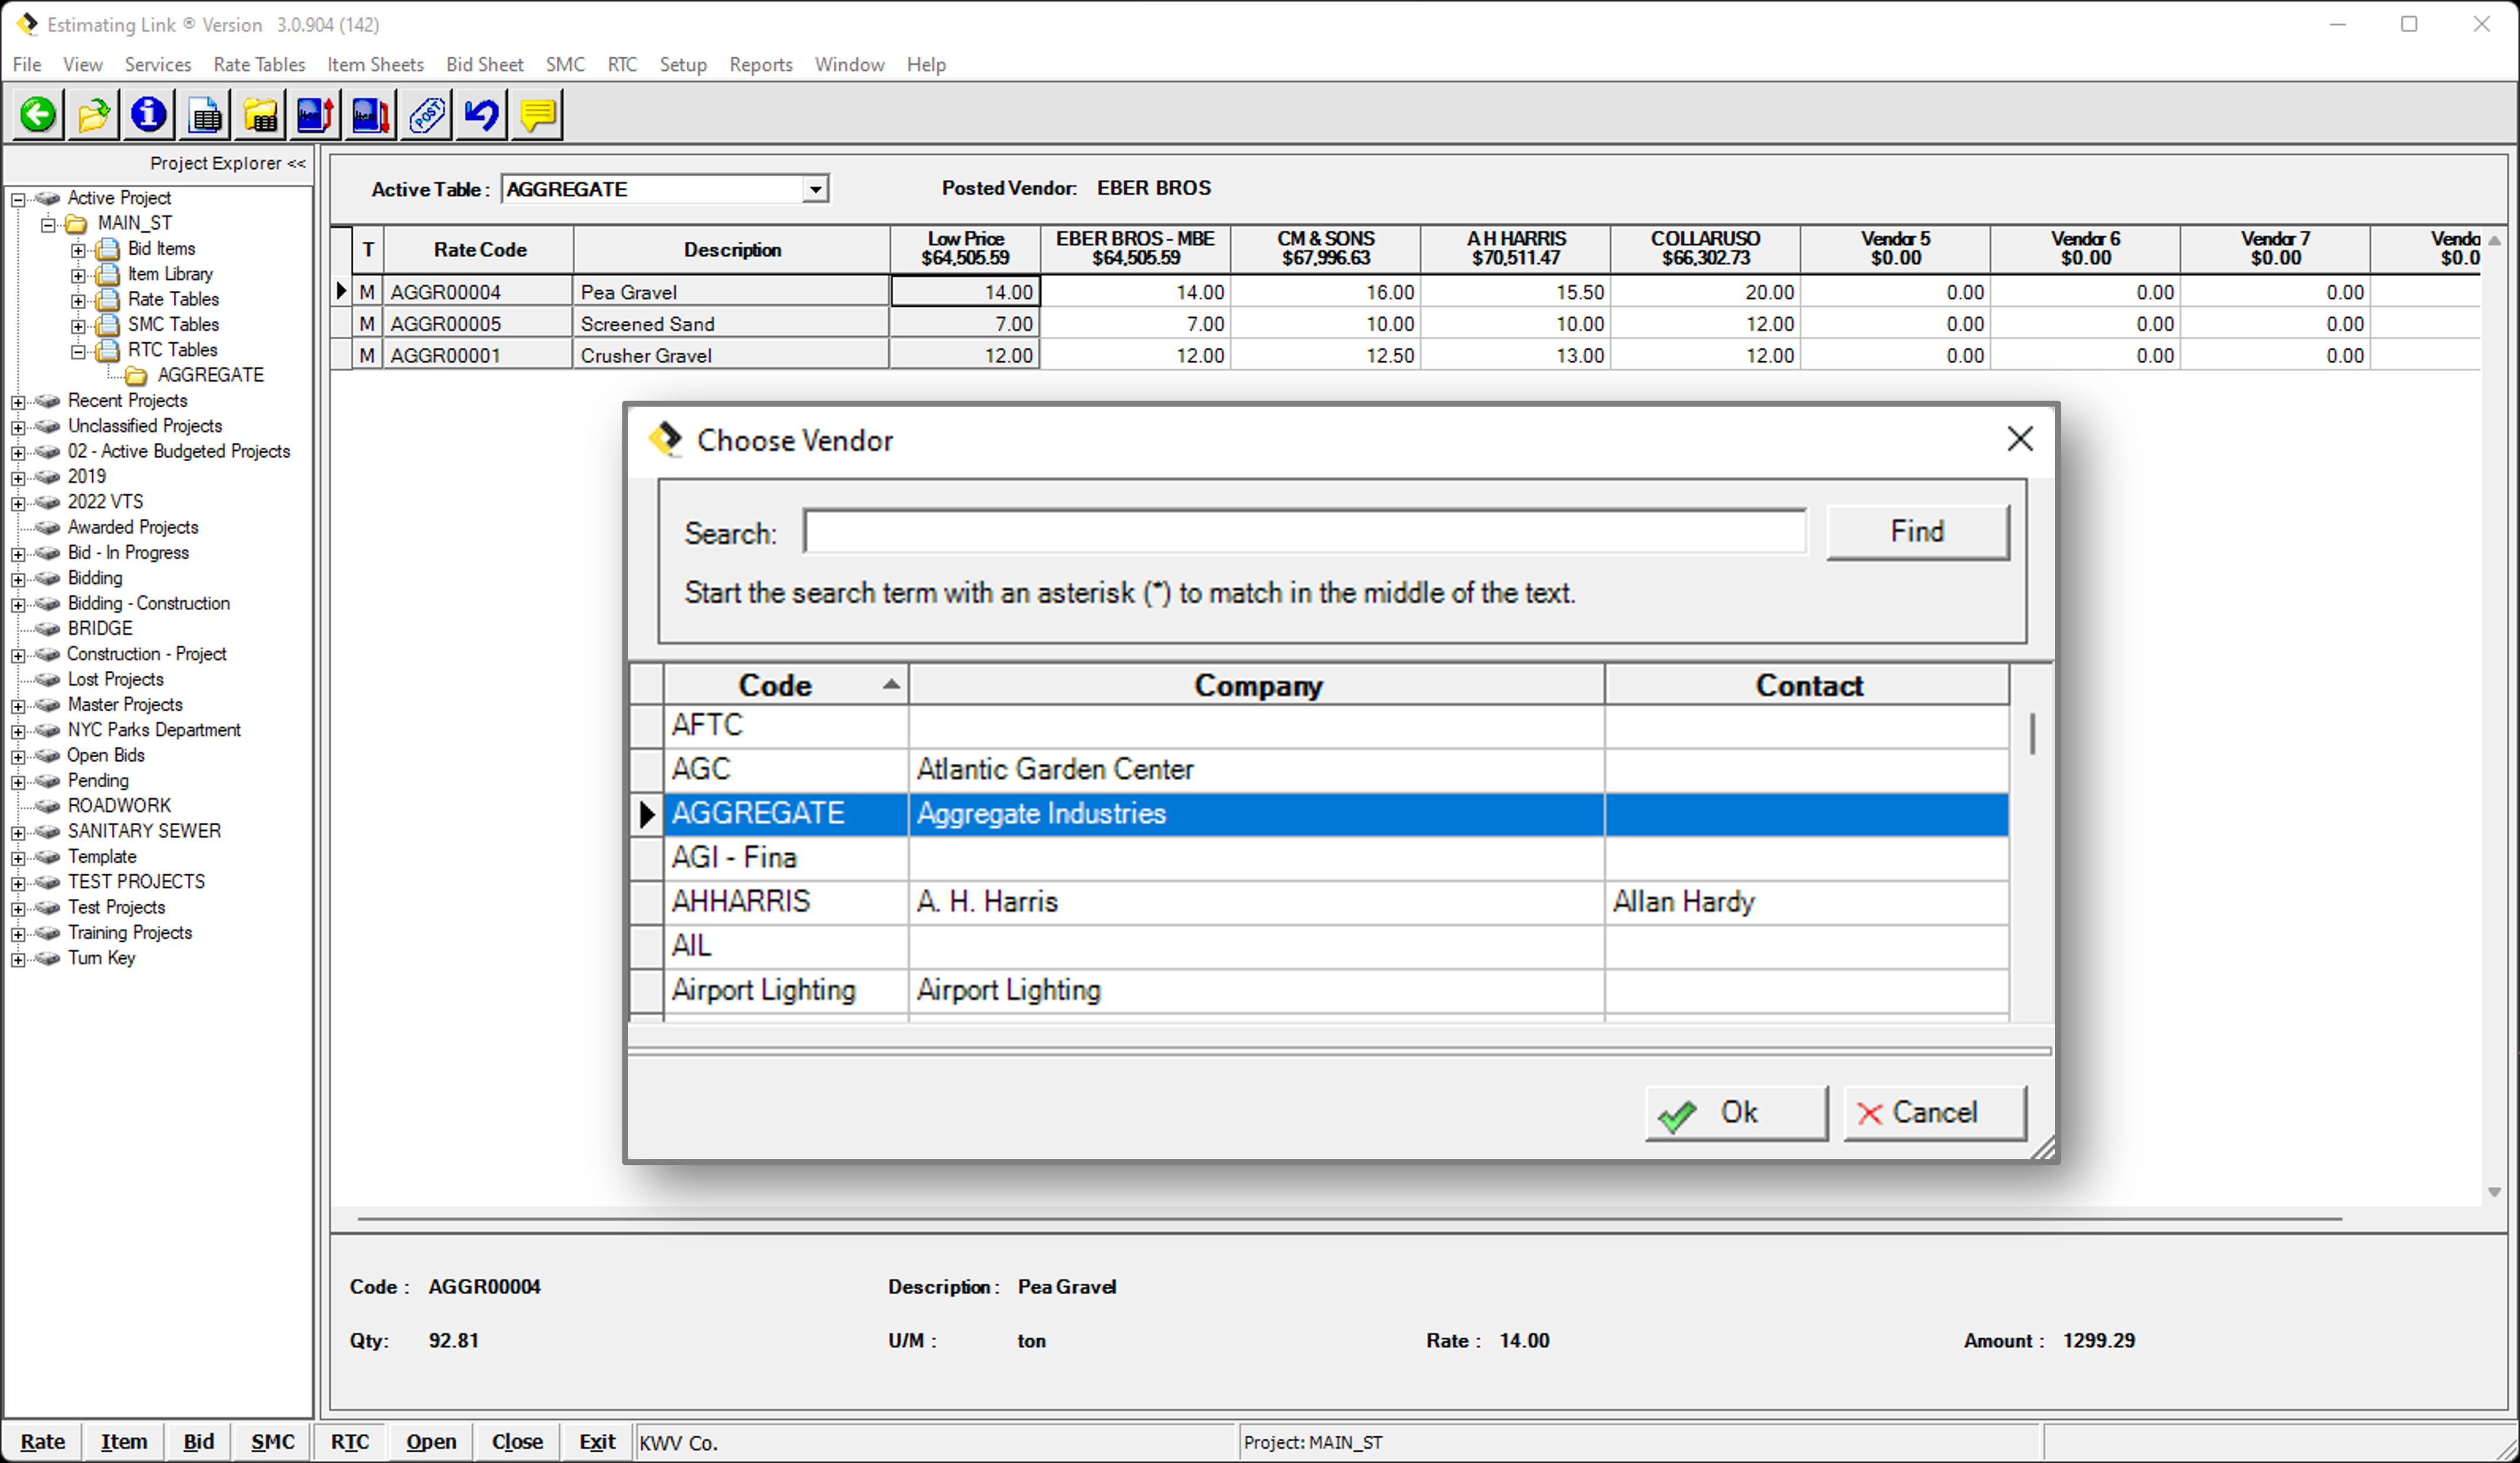Expand the Bid Items tree node
Viewport: 2520px width, 1463px height.
78,249
